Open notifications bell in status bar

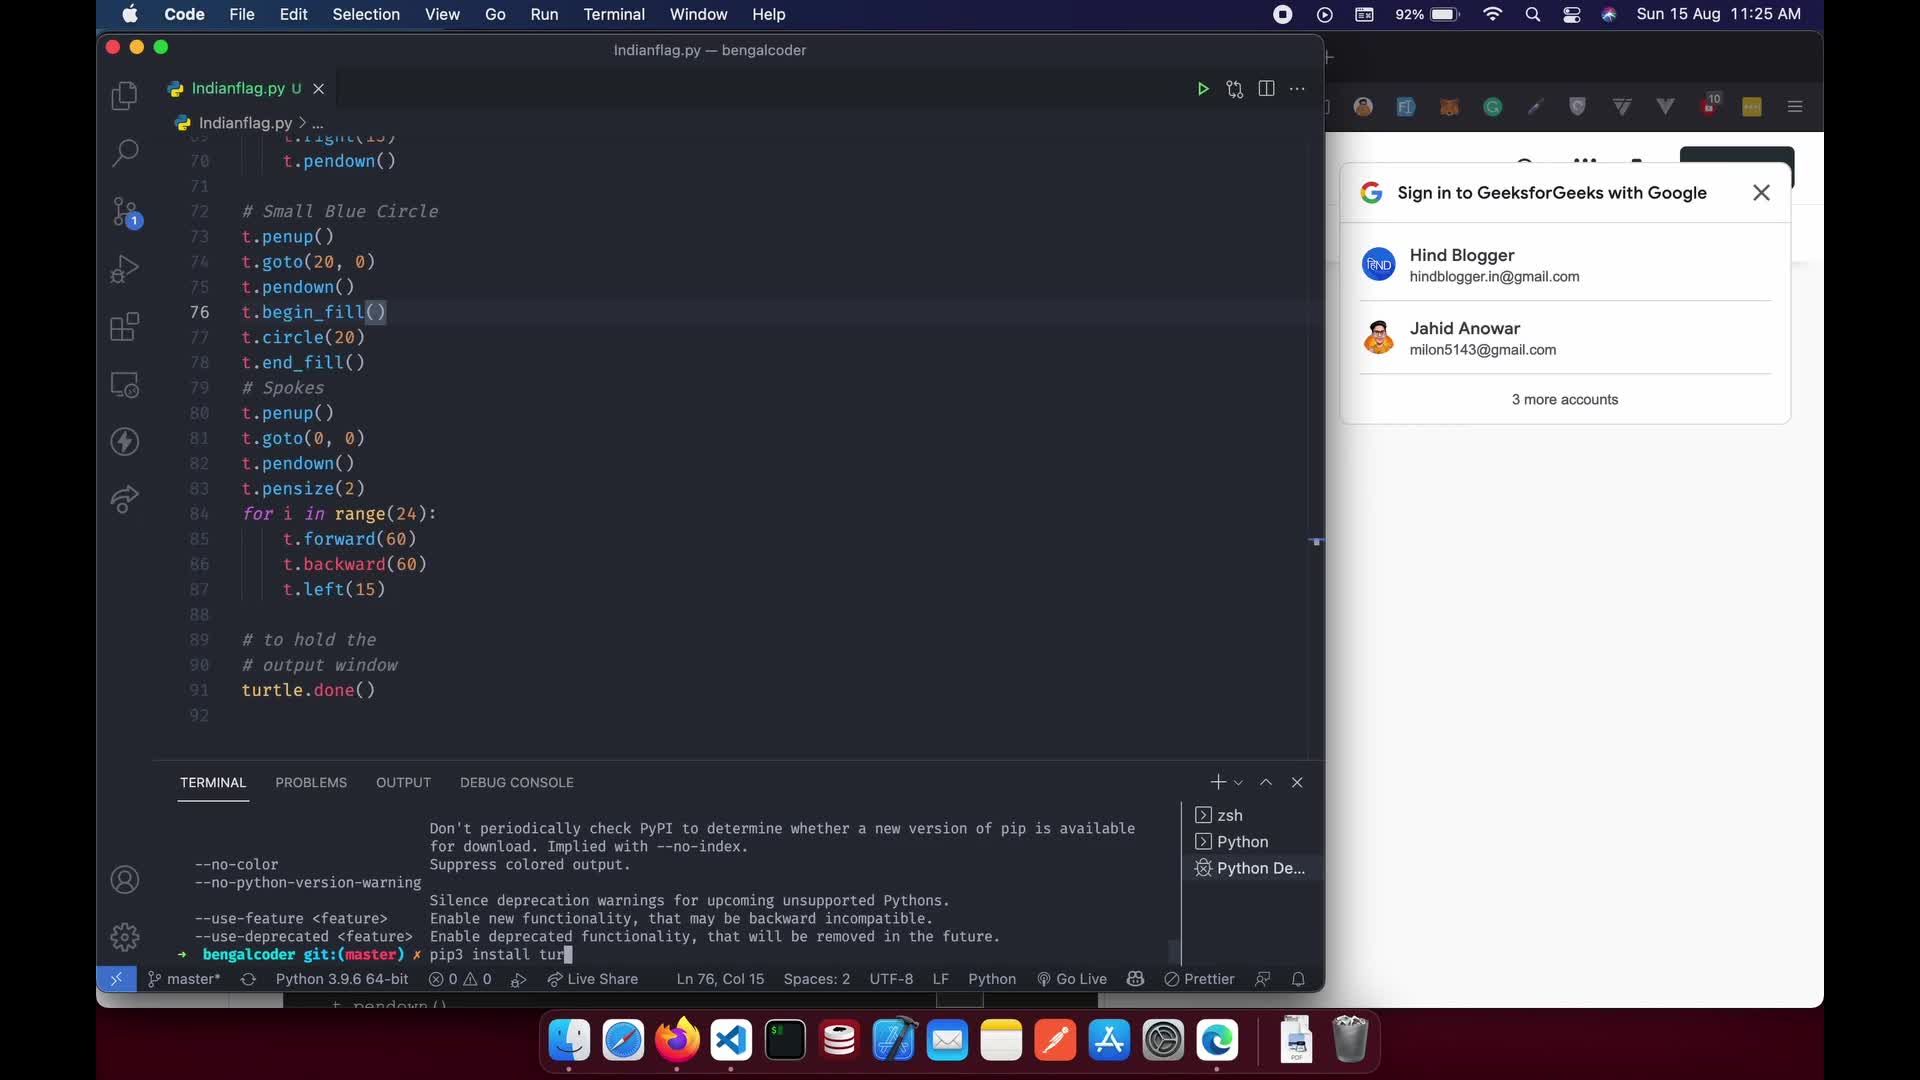[x=1298, y=979]
